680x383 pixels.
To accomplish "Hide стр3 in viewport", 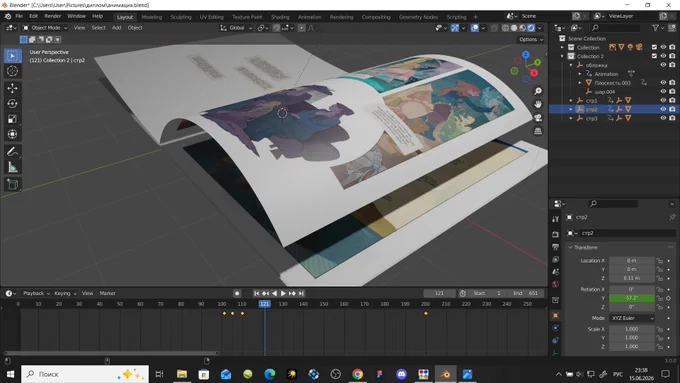I will tap(663, 118).
